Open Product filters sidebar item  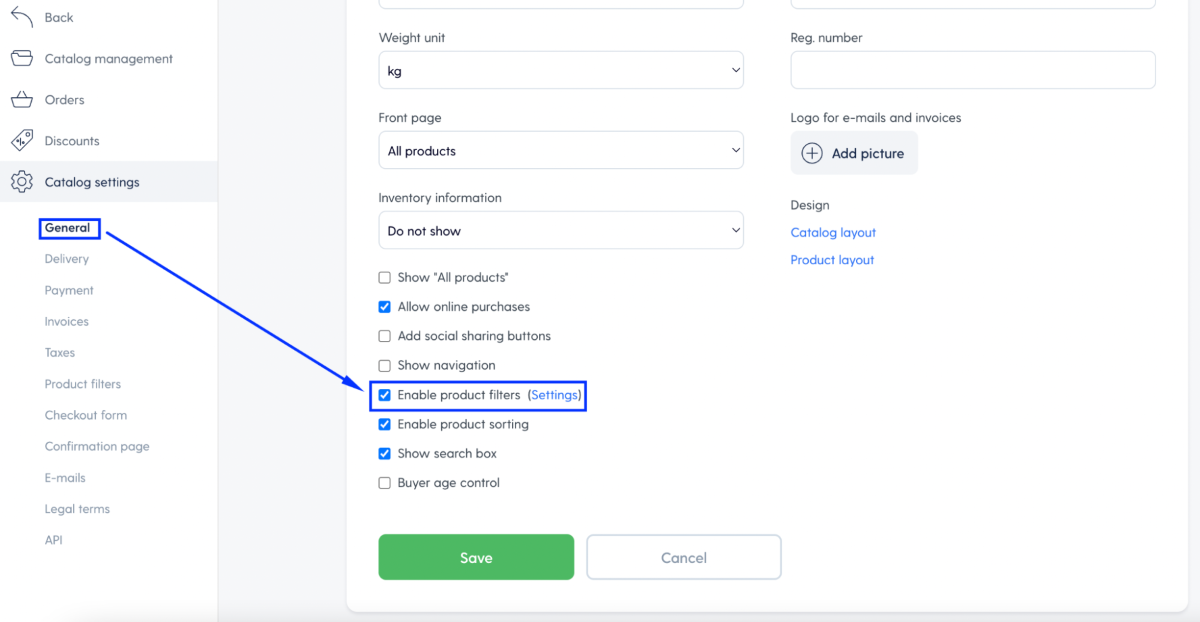[x=83, y=384]
